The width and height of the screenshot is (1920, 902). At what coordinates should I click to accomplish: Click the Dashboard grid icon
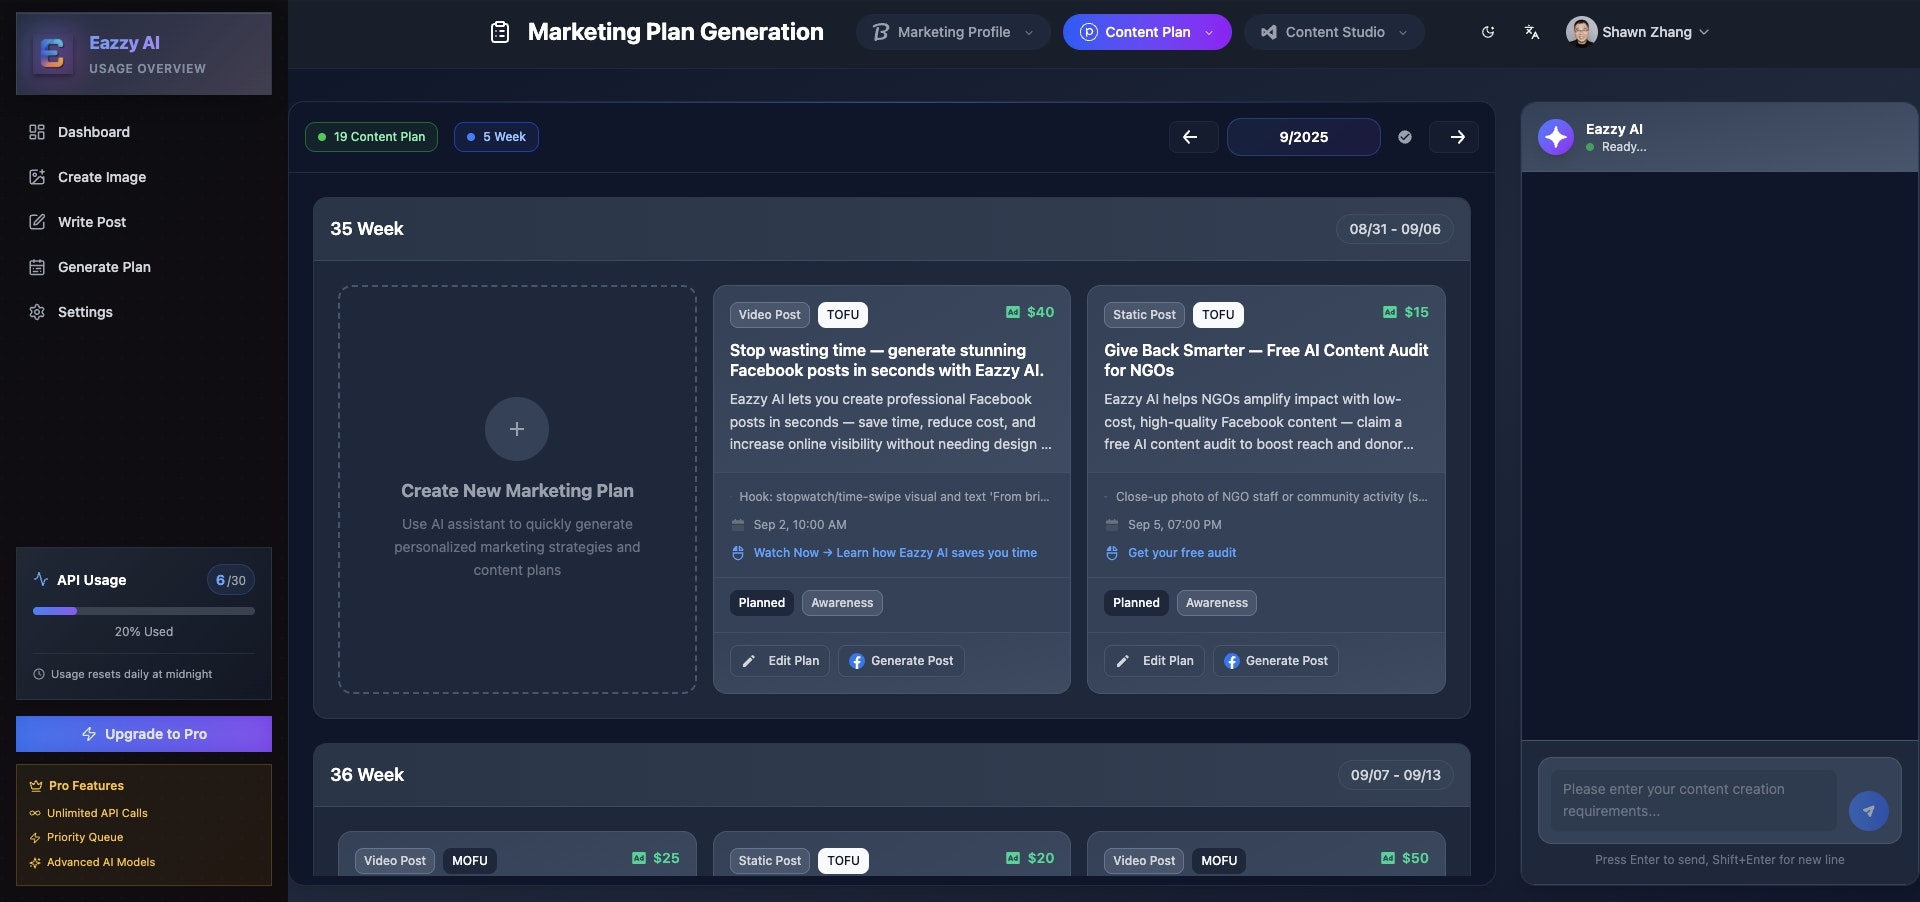tap(37, 132)
